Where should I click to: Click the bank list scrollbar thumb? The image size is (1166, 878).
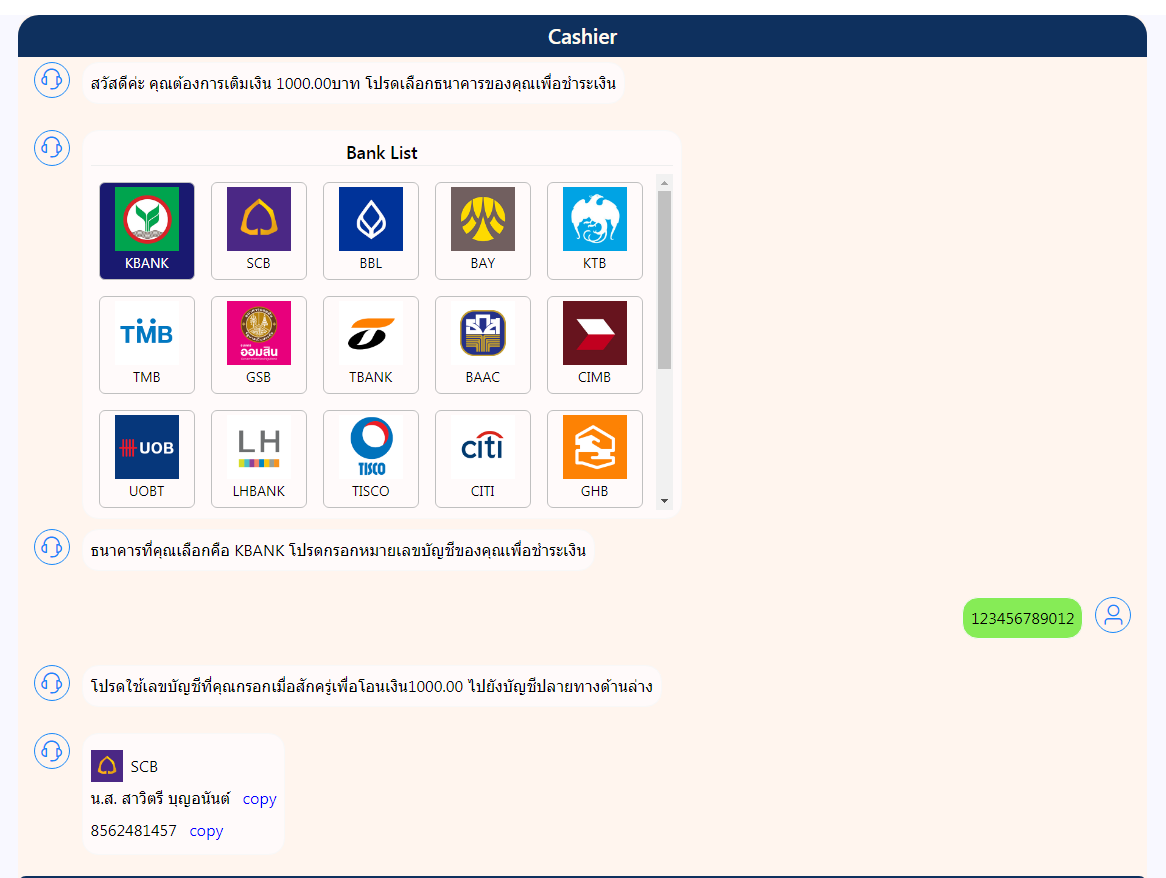(x=665, y=280)
